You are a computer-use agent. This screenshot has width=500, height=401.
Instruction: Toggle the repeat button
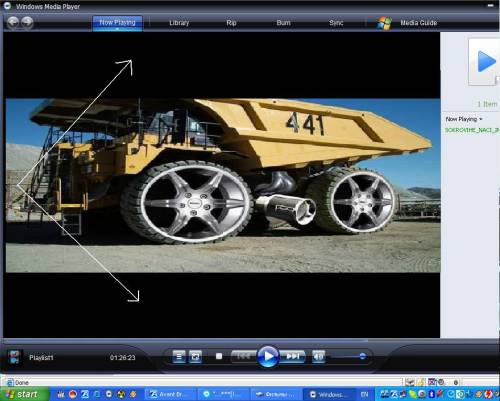coord(195,357)
